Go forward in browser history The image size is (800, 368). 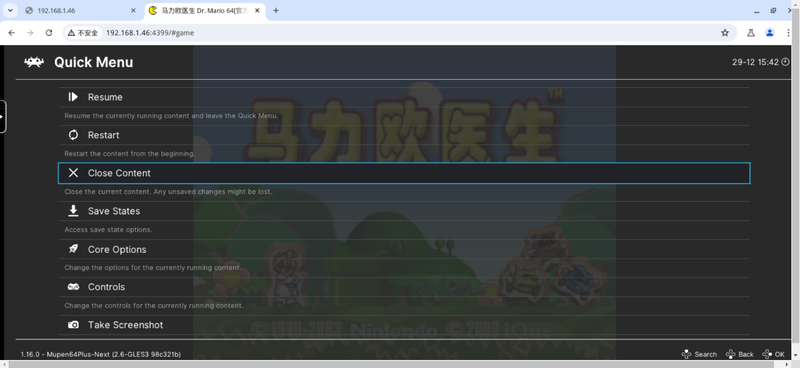(30, 33)
